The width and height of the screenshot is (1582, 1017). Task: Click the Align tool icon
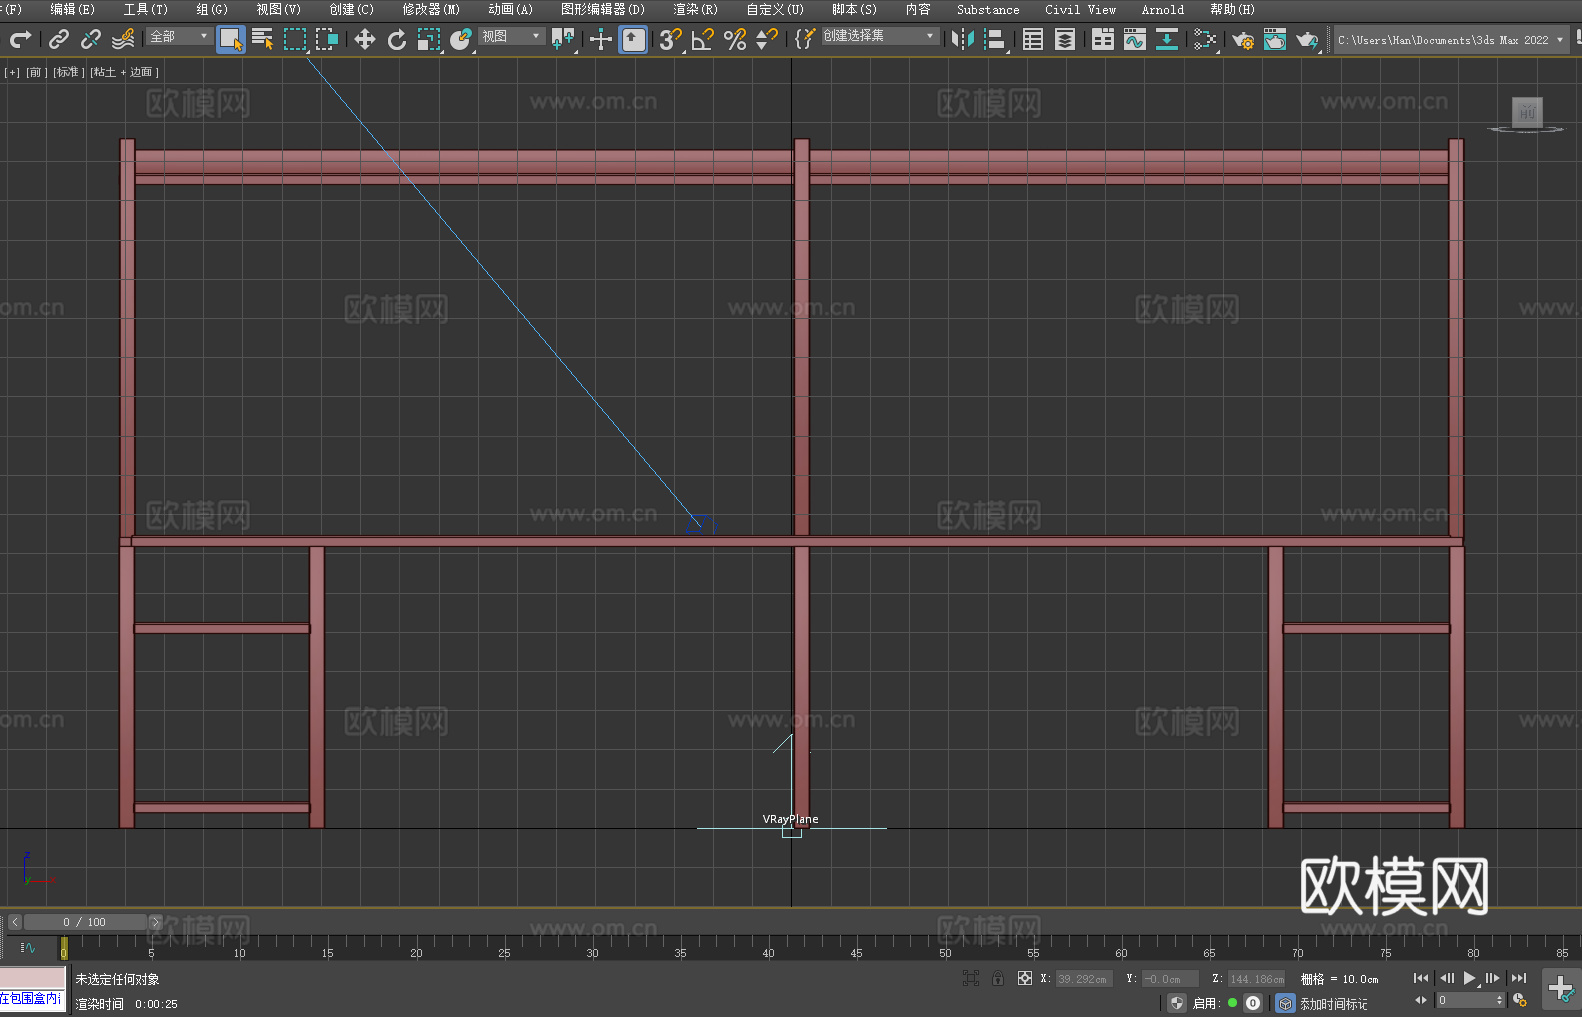[x=995, y=39]
